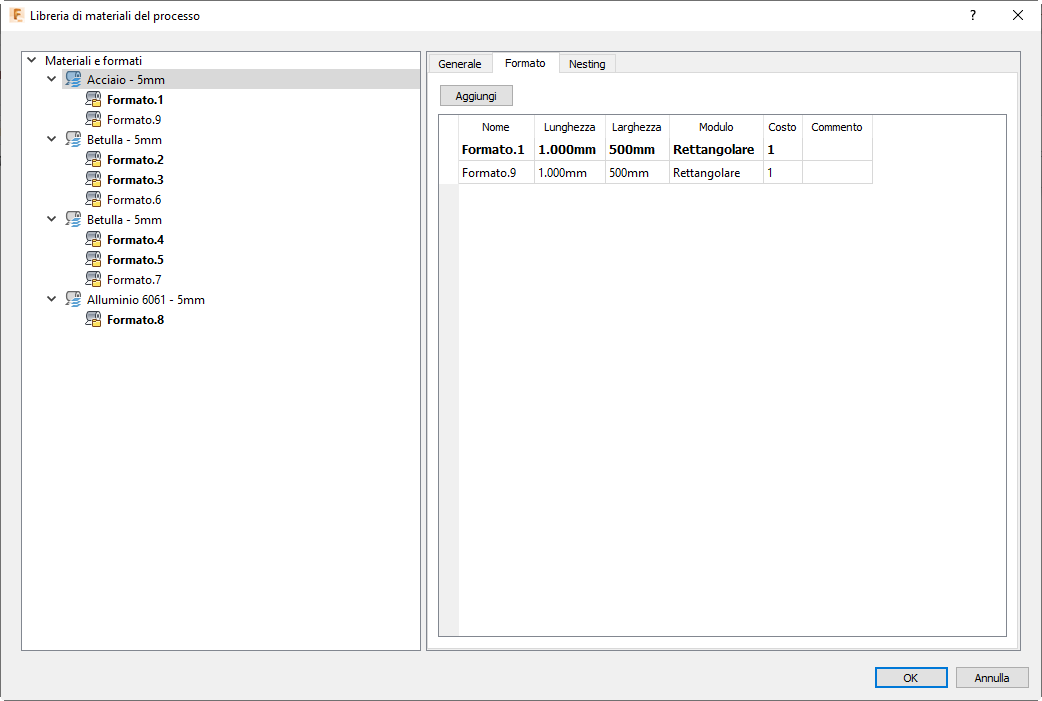Confirm with the OK button
This screenshot has width=1042, height=701.
coord(910,678)
